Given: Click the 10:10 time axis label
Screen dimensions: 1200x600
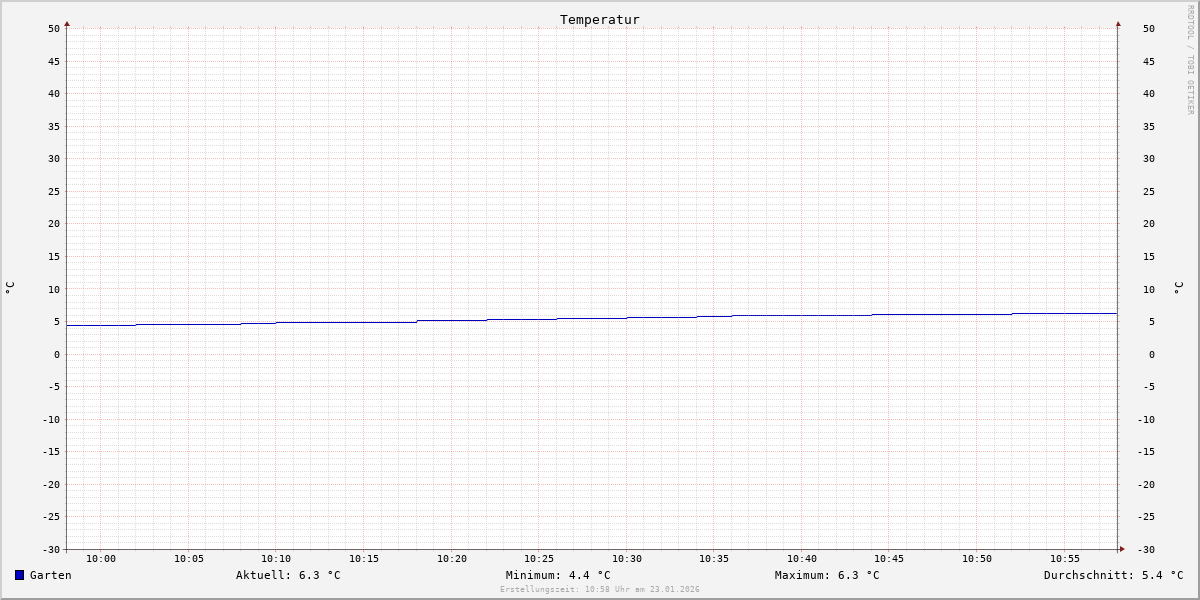Looking at the screenshot, I should (276, 559).
